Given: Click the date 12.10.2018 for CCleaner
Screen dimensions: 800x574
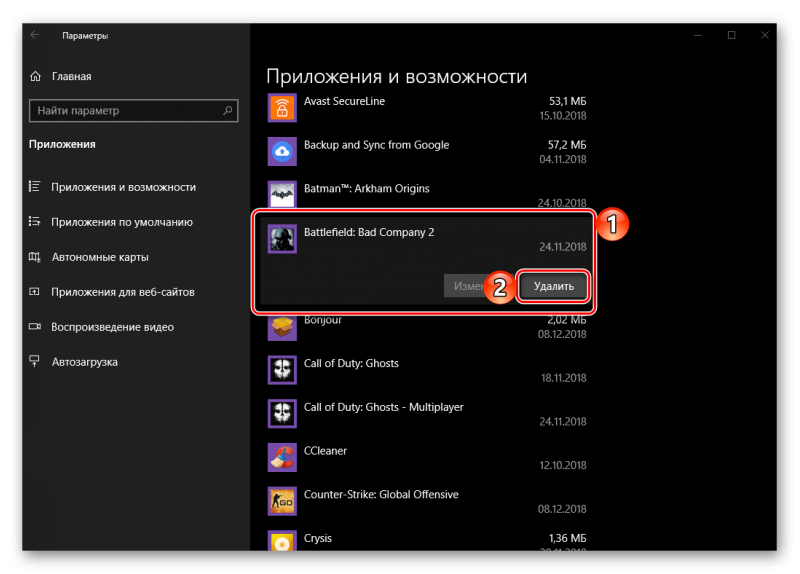Looking at the screenshot, I should pos(563,465).
